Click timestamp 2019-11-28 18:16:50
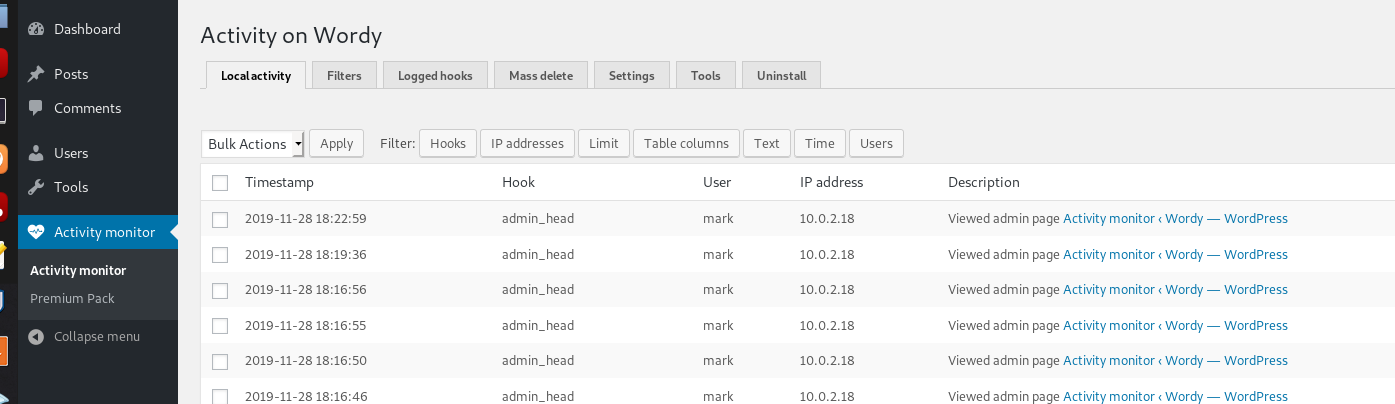Screen dimensions: 1395x404 (306, 360)
